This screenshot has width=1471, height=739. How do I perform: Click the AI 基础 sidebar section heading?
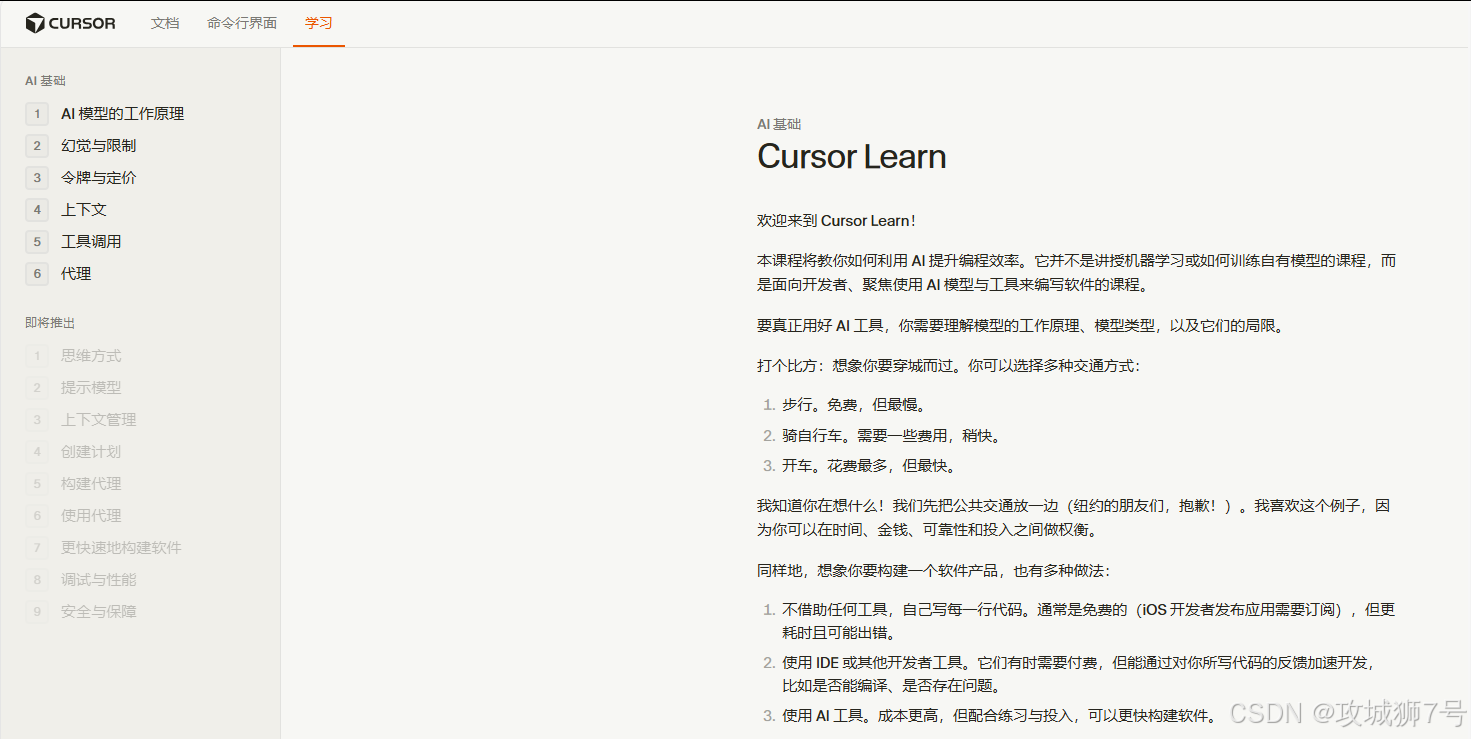45,81
